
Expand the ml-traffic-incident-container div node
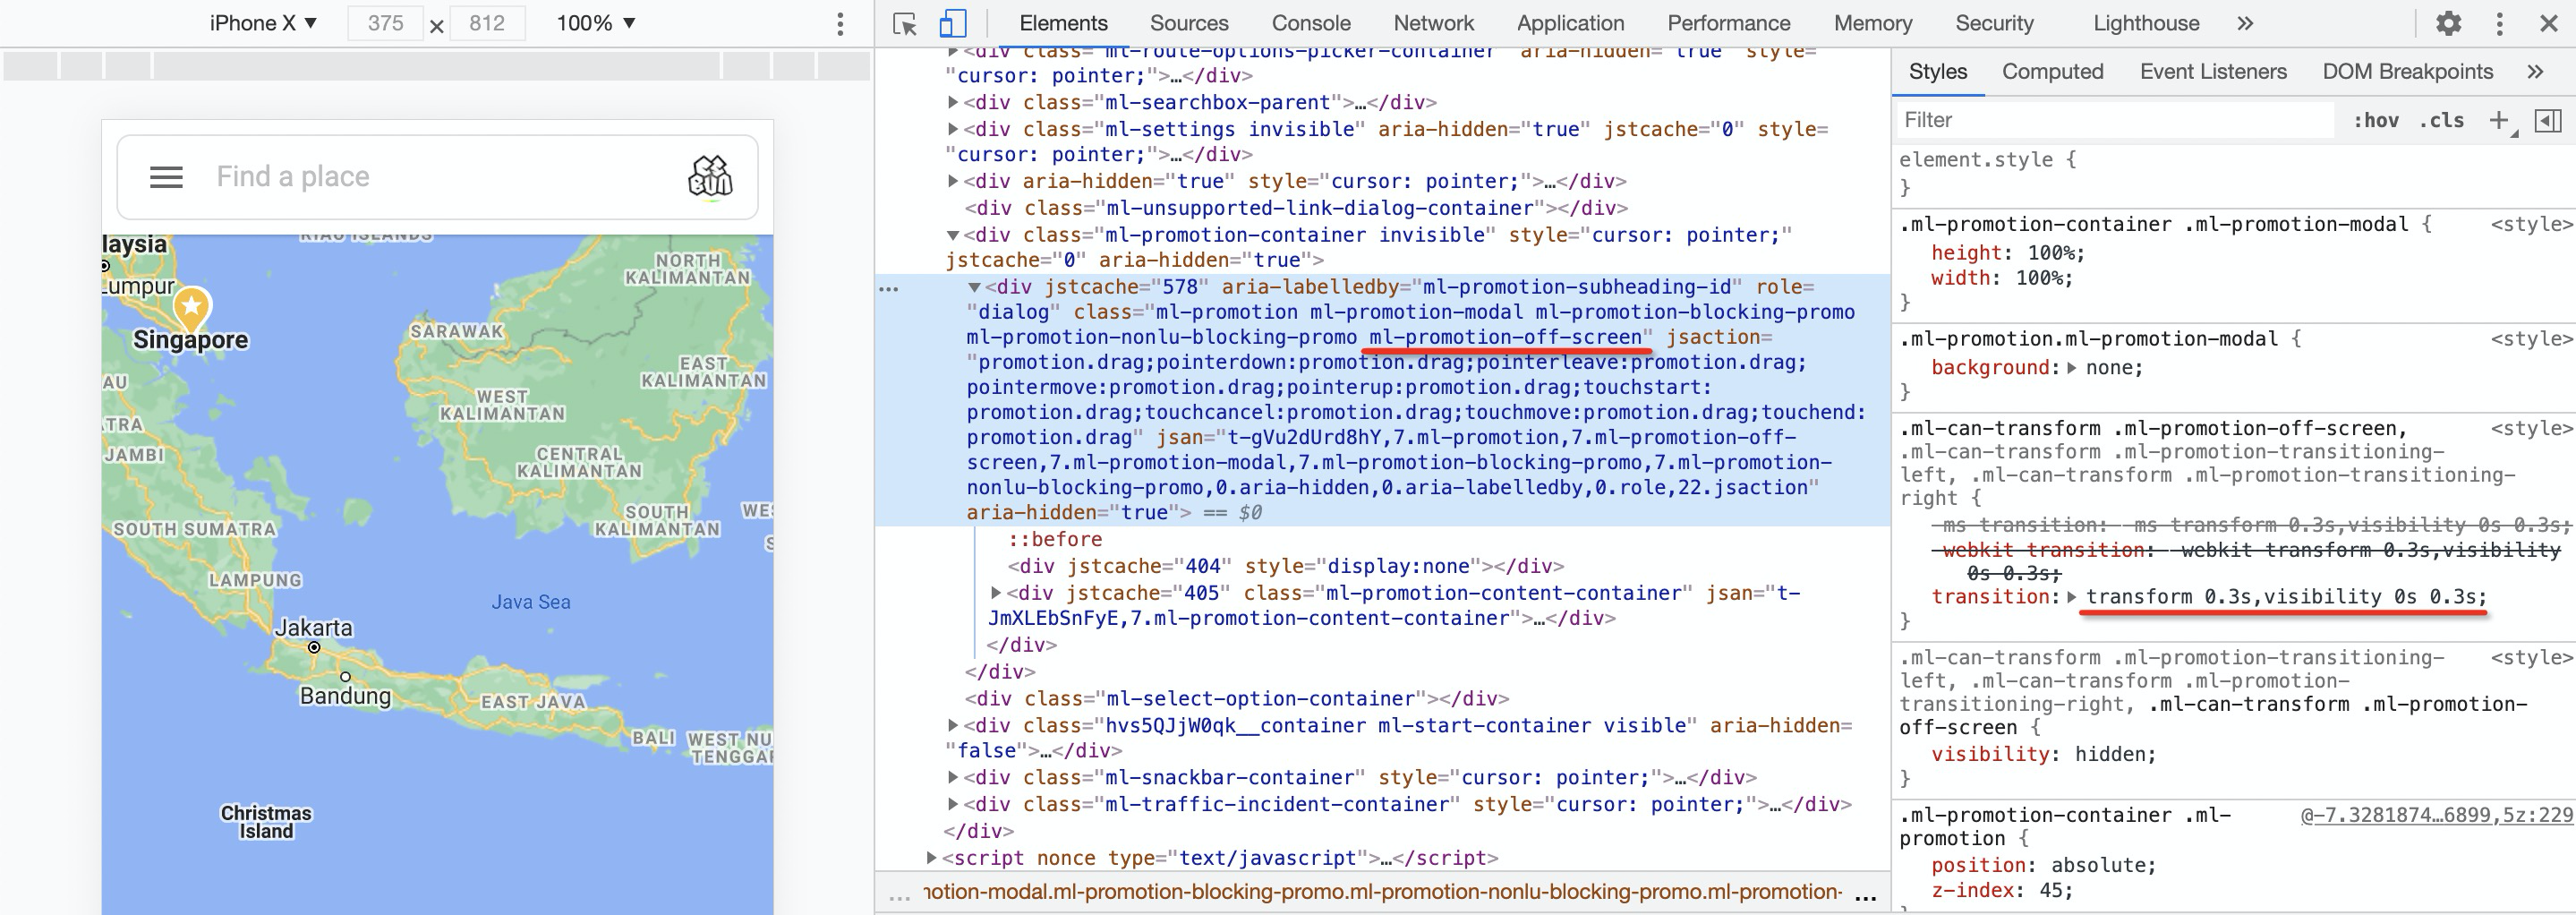tap(953, 804)
